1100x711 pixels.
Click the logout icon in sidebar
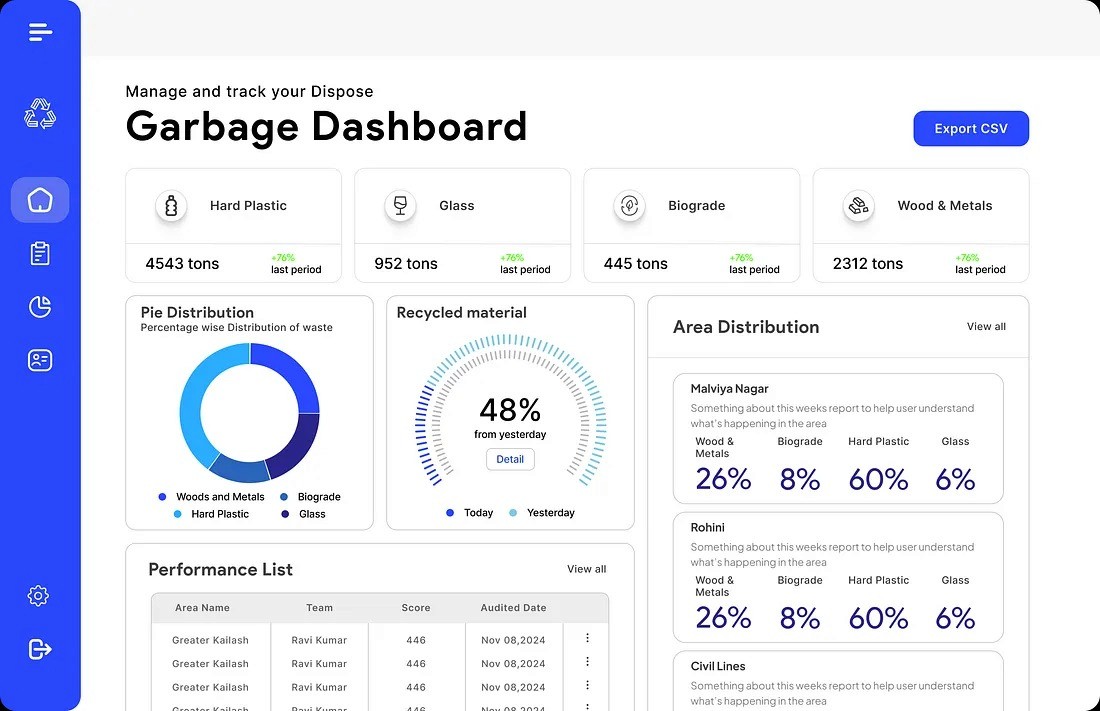point(40,649)
